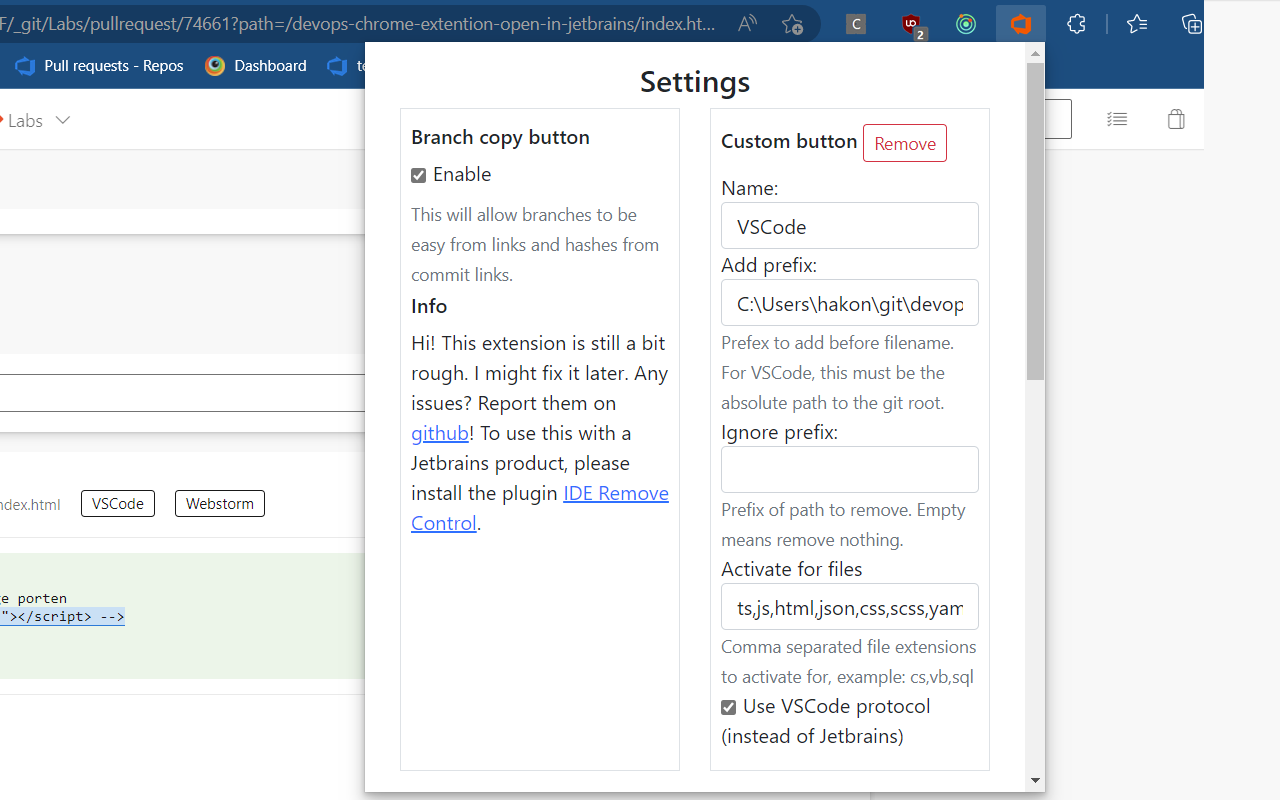Open the shopping bag marketplace icon
Viewport: 1280px width, 800px height.
[1176, 119]
